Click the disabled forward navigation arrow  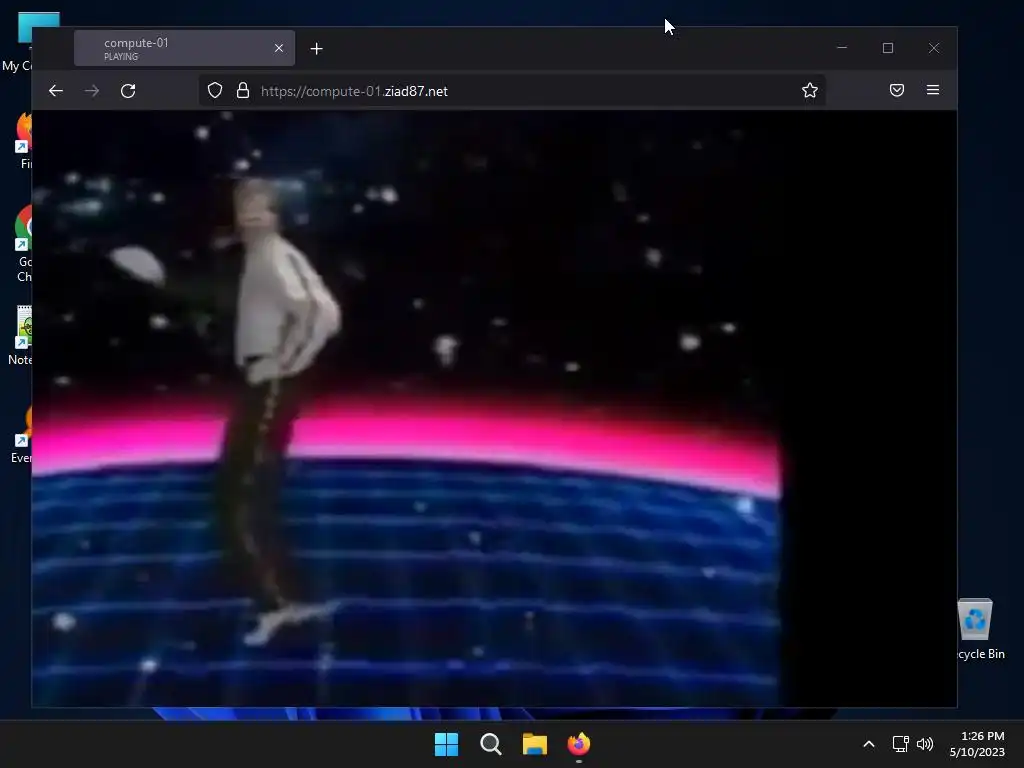click(92, 91)
